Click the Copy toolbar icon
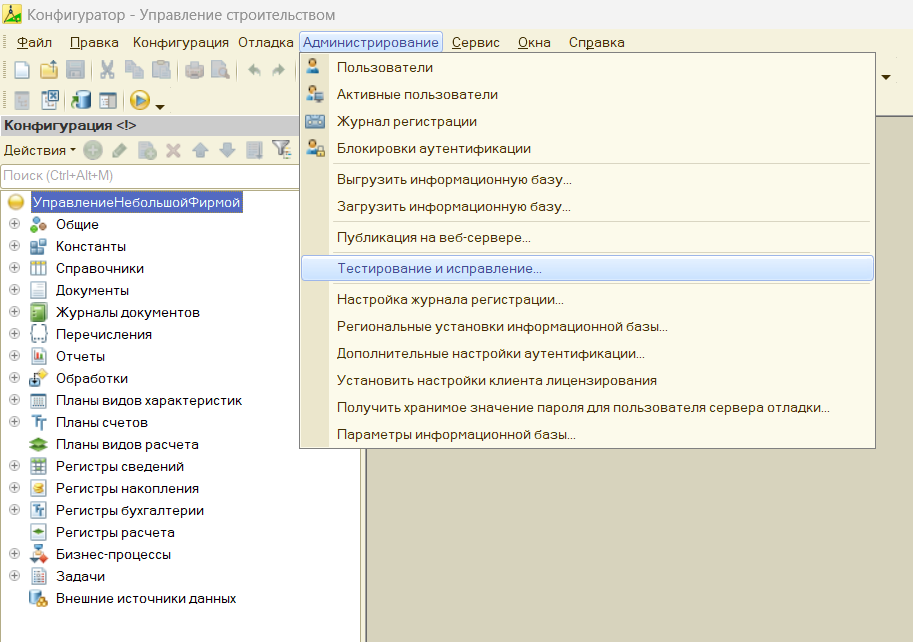The image size is (913, 642). point(134,70)
